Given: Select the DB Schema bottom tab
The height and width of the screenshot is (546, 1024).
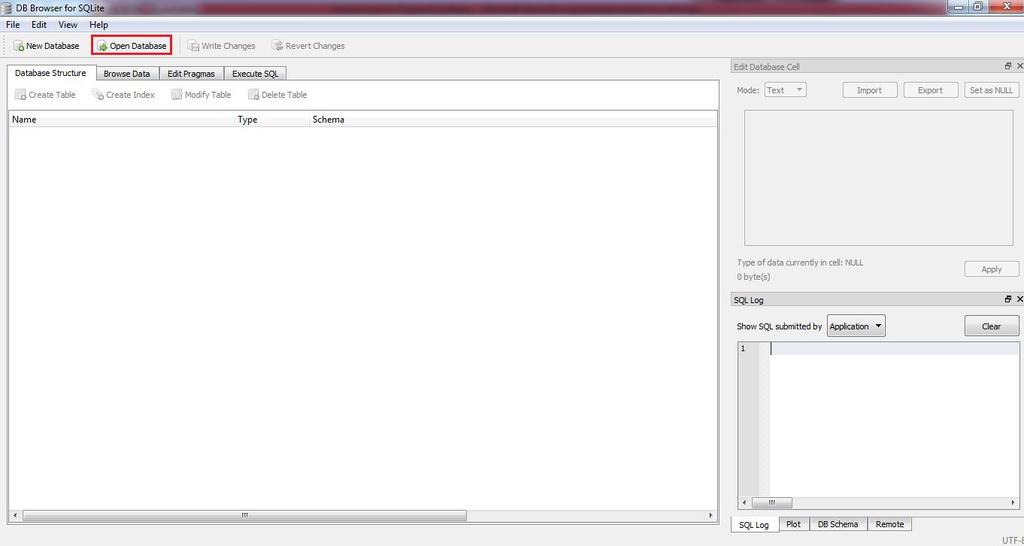Looking at the screenshot, I should [x=838, y=524].
